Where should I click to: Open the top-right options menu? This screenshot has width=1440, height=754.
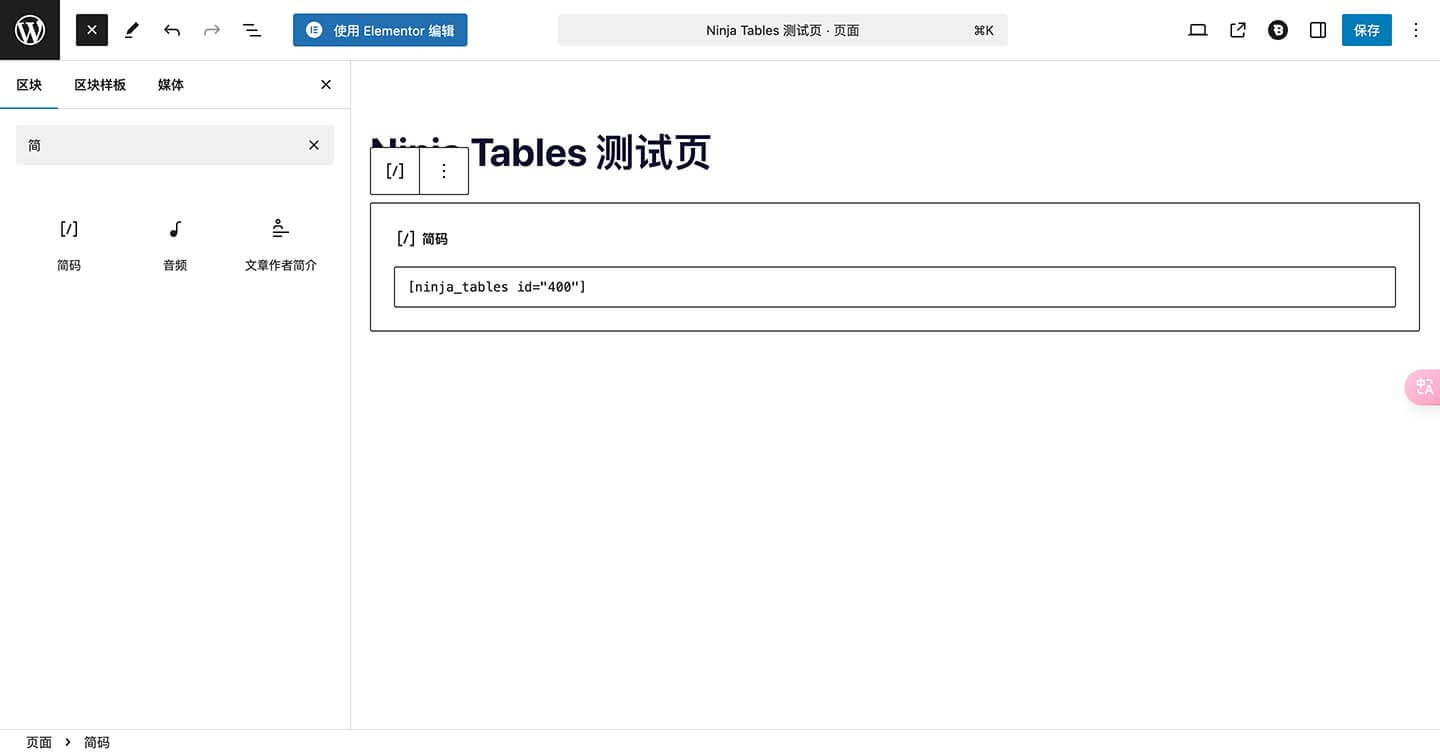1415,30
